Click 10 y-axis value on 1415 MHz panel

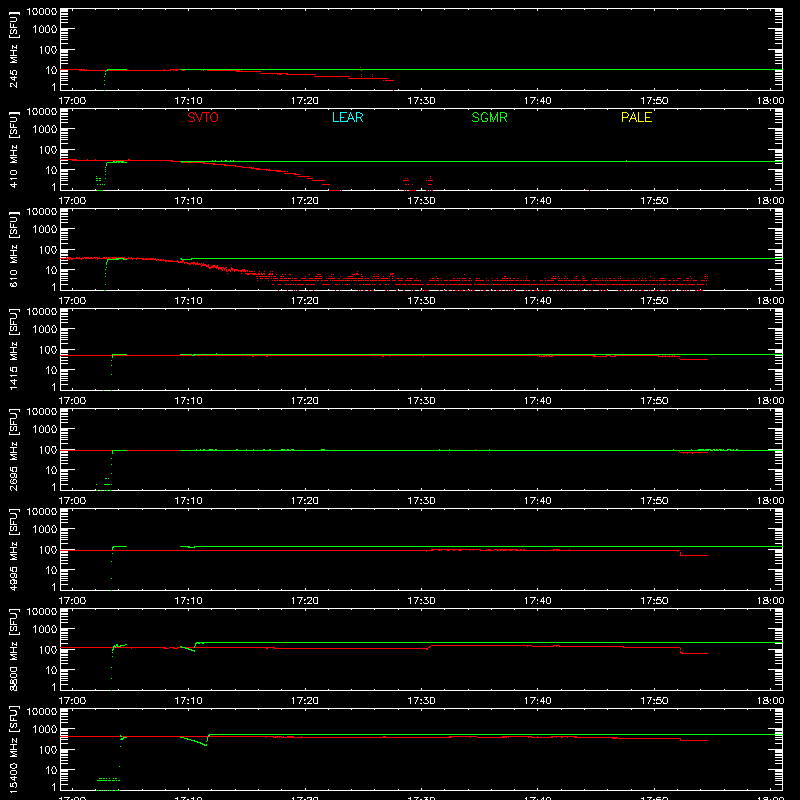point(51,370)
